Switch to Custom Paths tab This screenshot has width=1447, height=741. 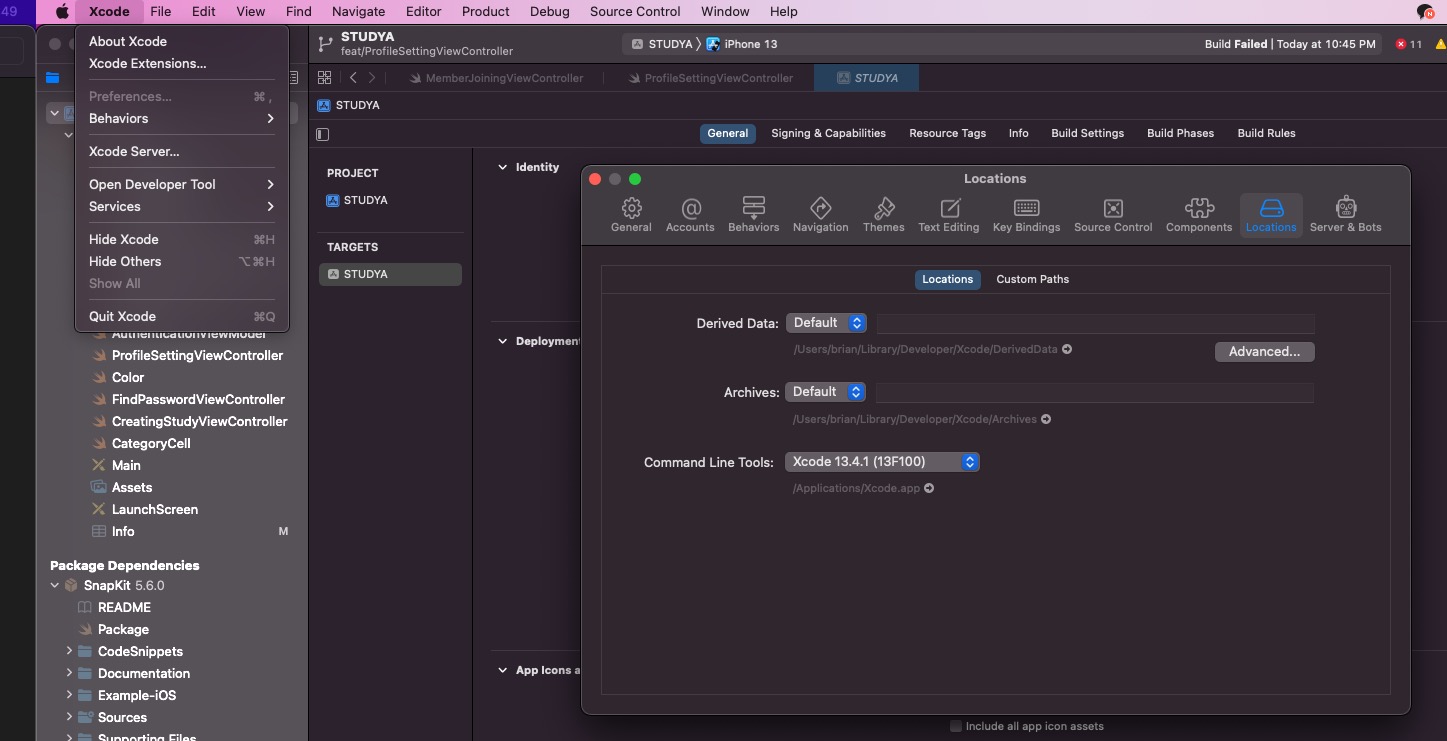point(1032,279)
